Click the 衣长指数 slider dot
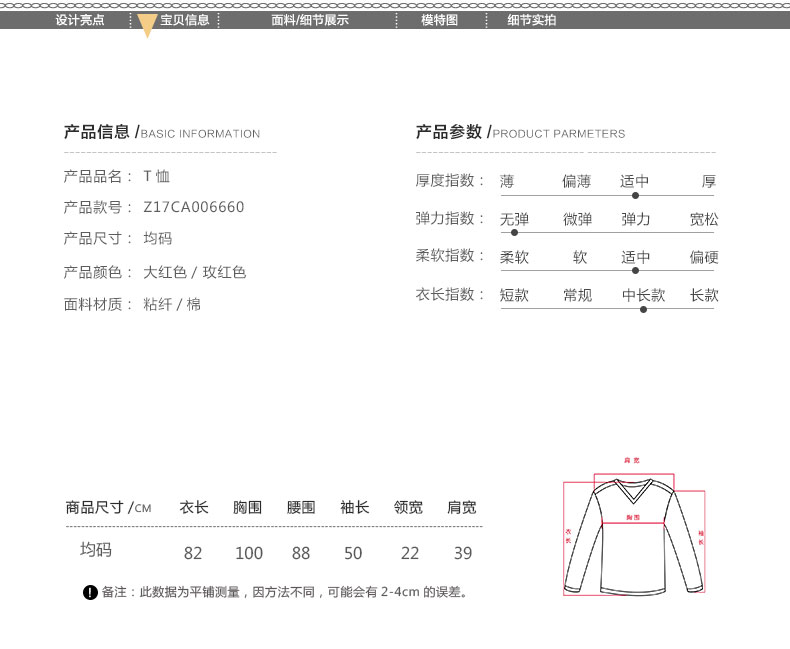 pyautogui.click(x=643, y=309)
